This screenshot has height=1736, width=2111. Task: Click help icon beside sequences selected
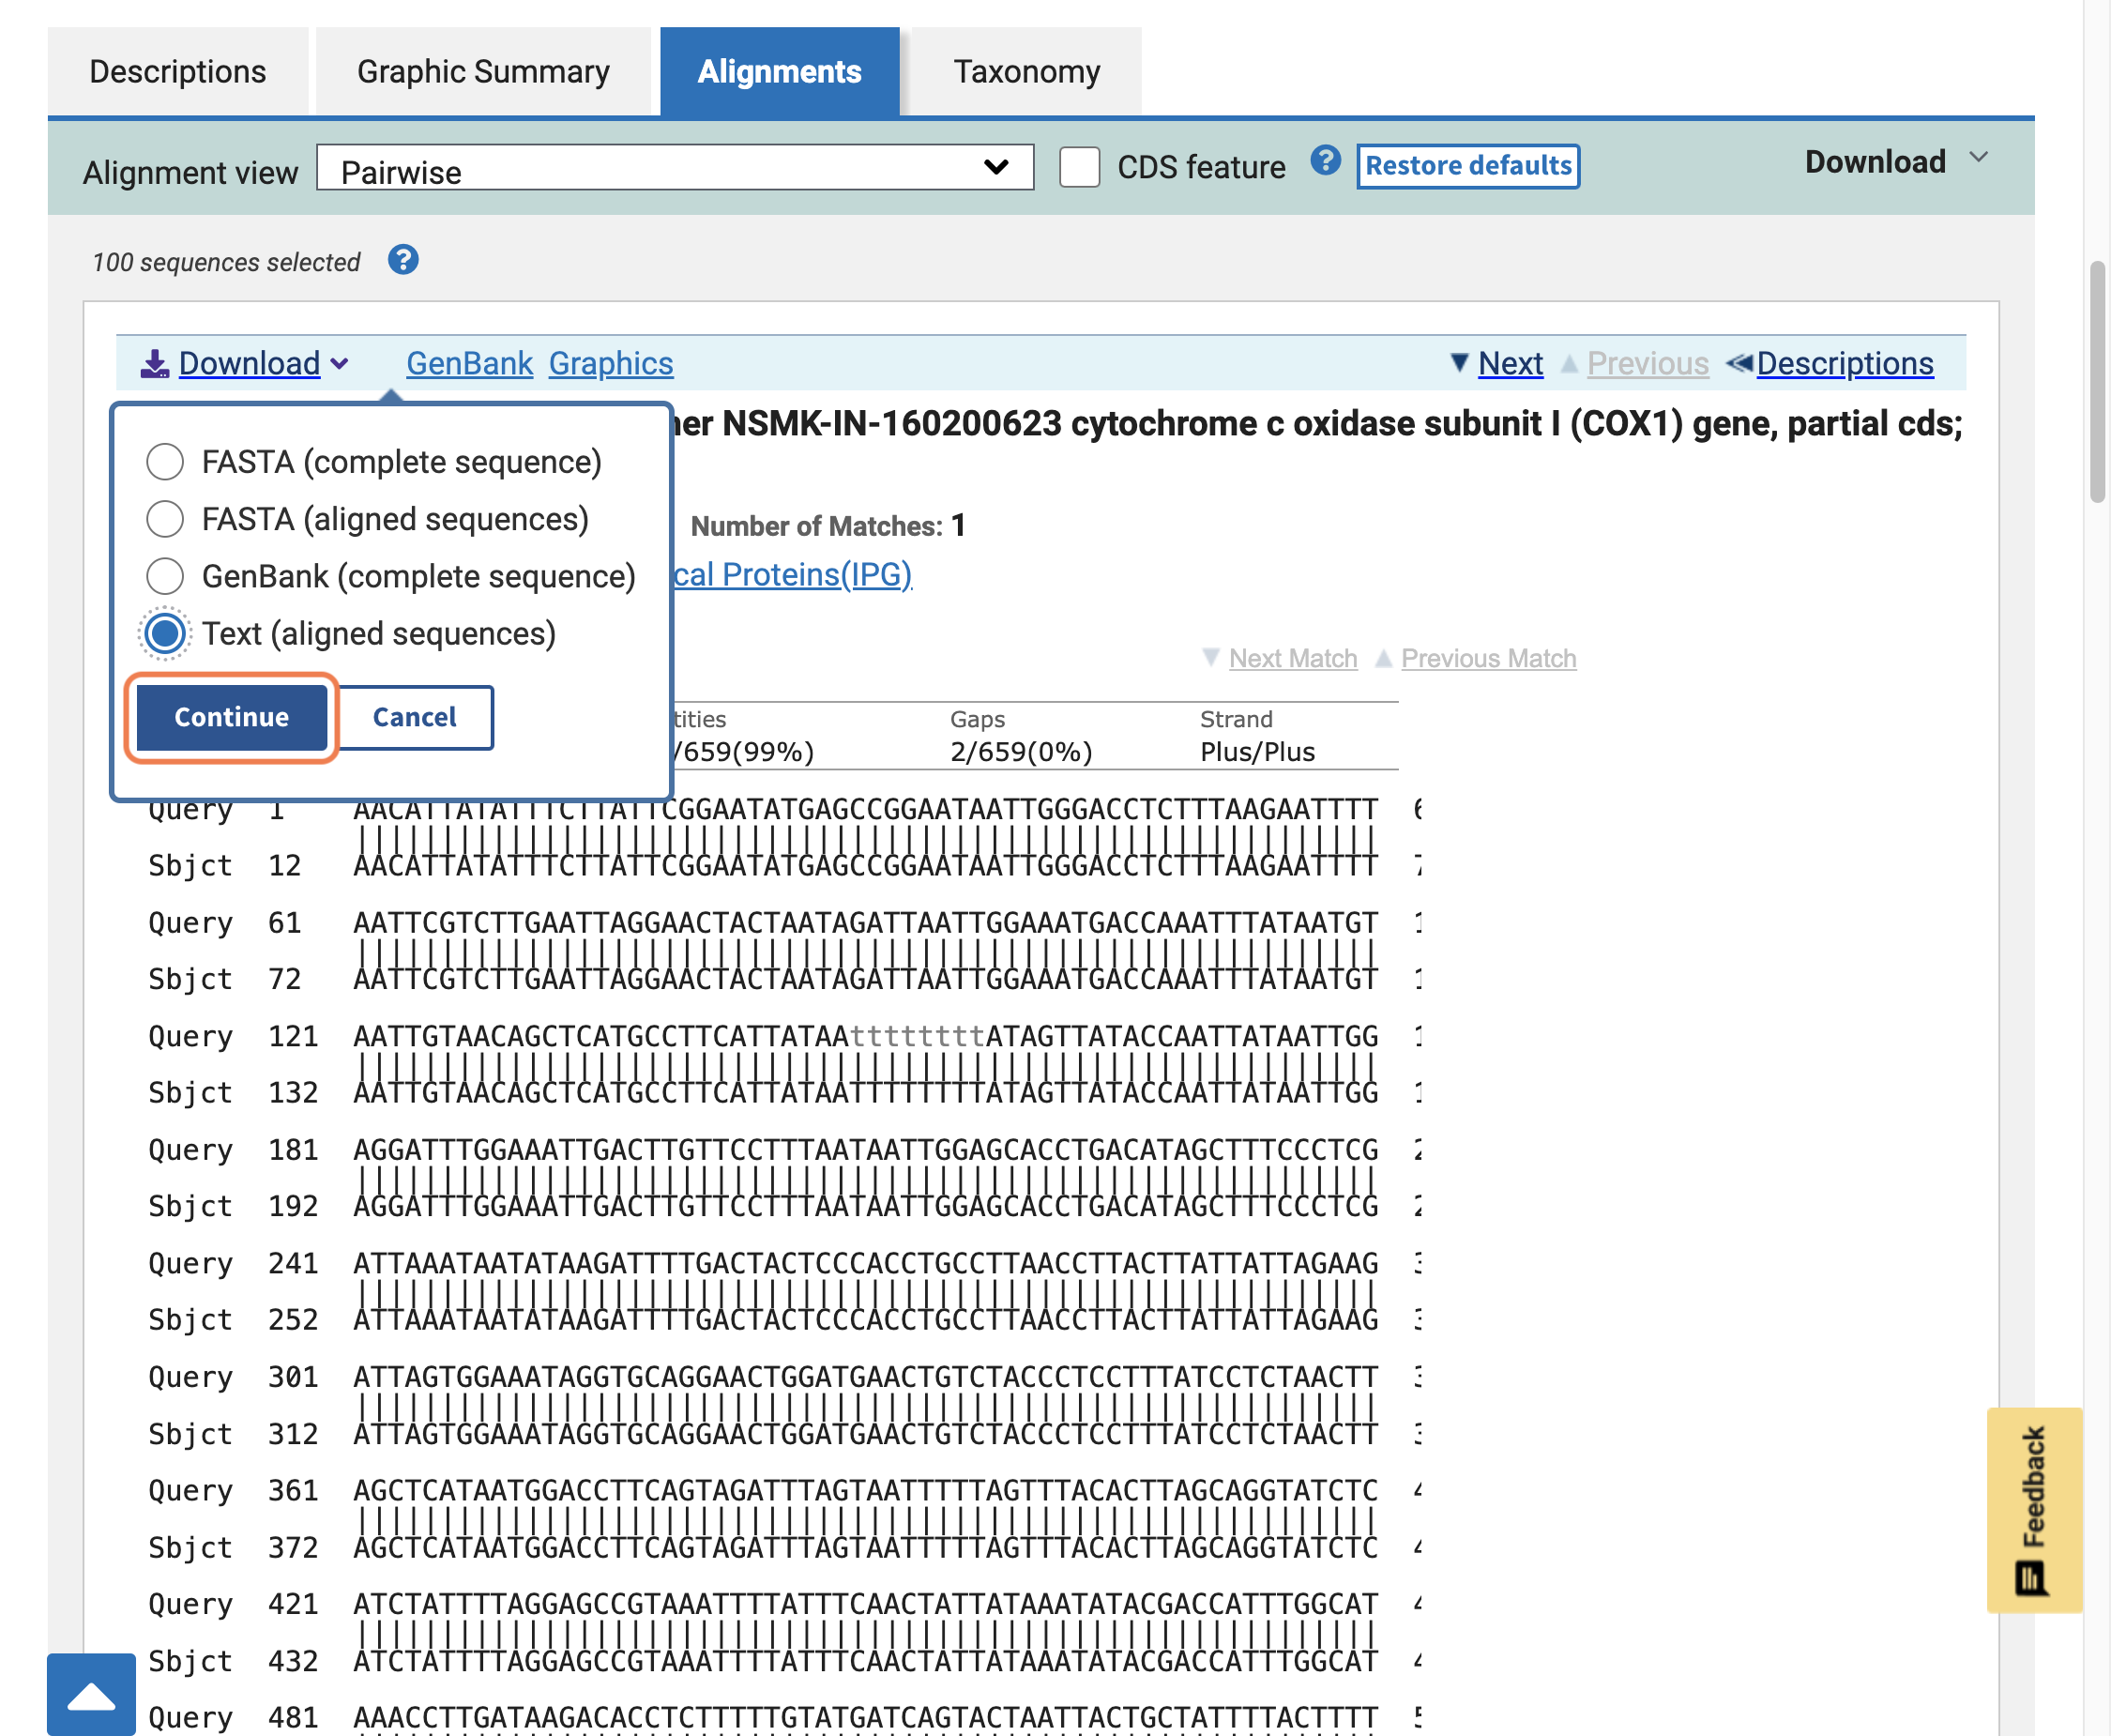point(403,260)
